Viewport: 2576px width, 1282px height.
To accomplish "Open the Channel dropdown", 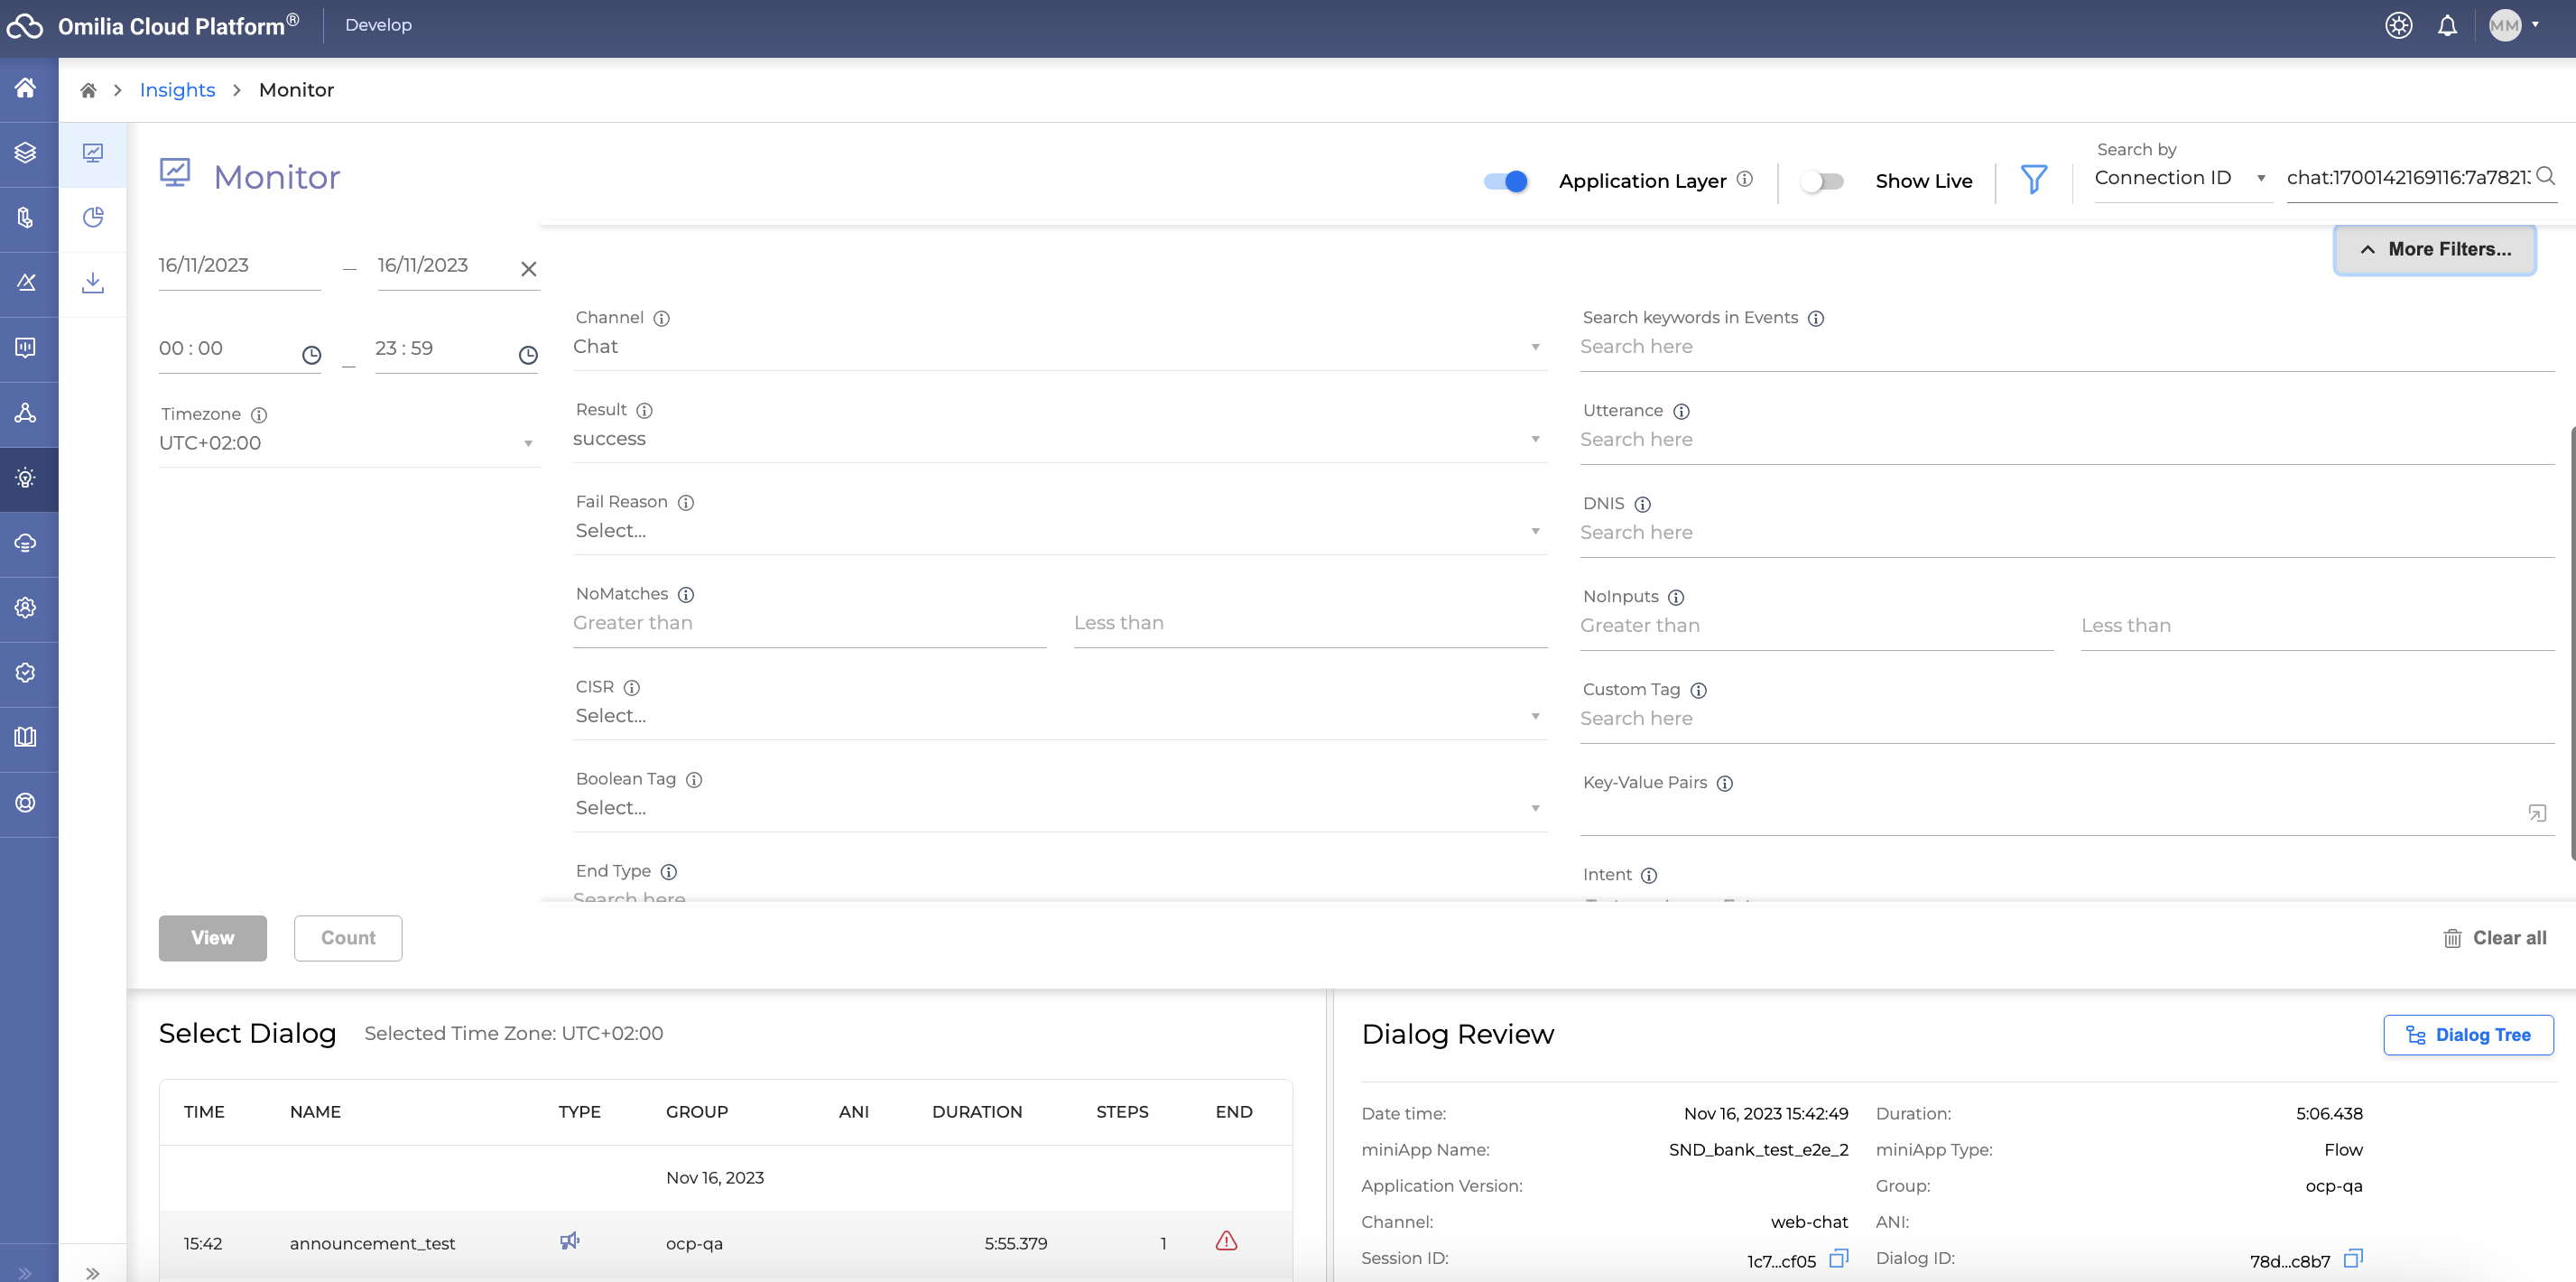I will (x=1058, y=347).
